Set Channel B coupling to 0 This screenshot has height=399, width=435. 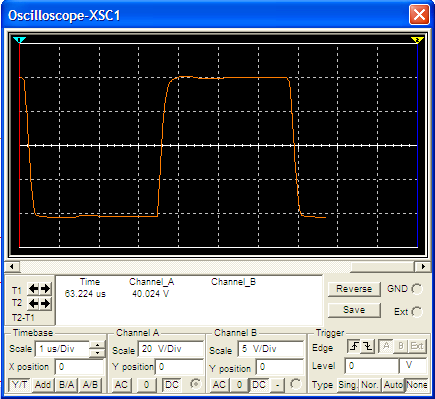click(x=239, y=385)
